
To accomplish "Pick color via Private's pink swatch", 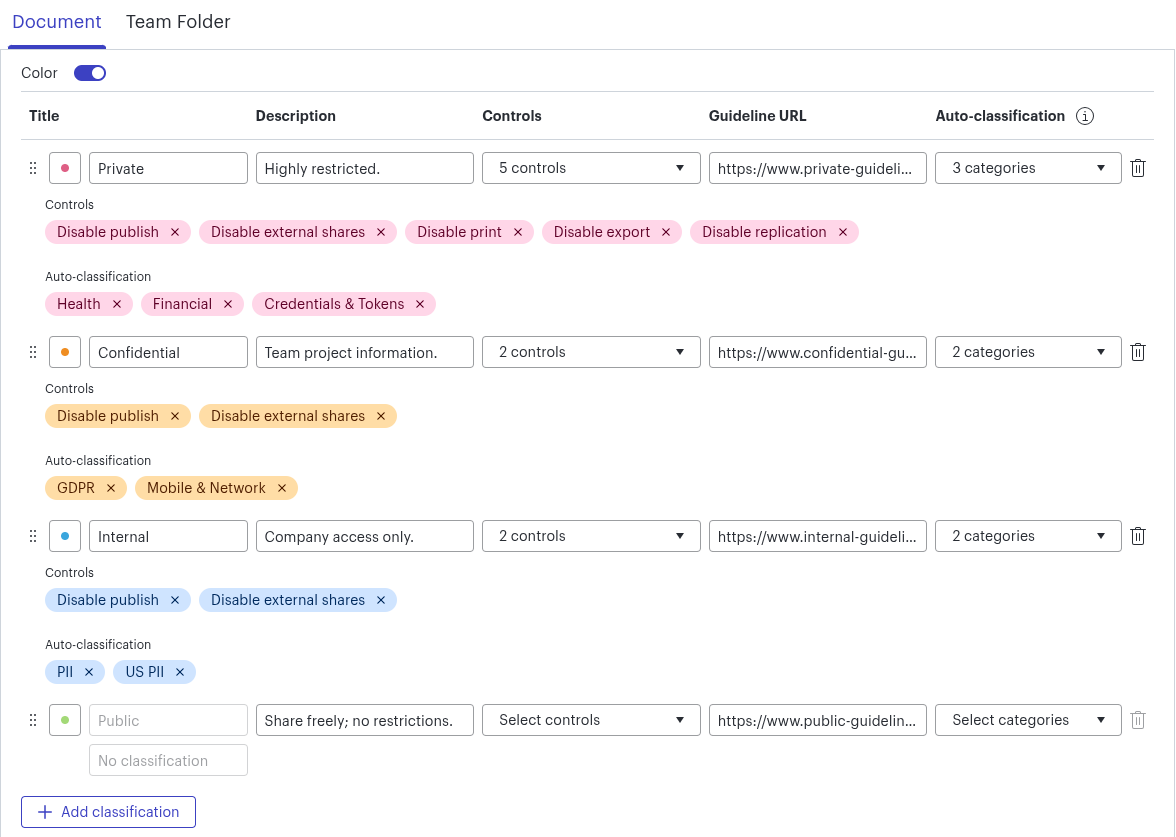I will tap(65, 168).
